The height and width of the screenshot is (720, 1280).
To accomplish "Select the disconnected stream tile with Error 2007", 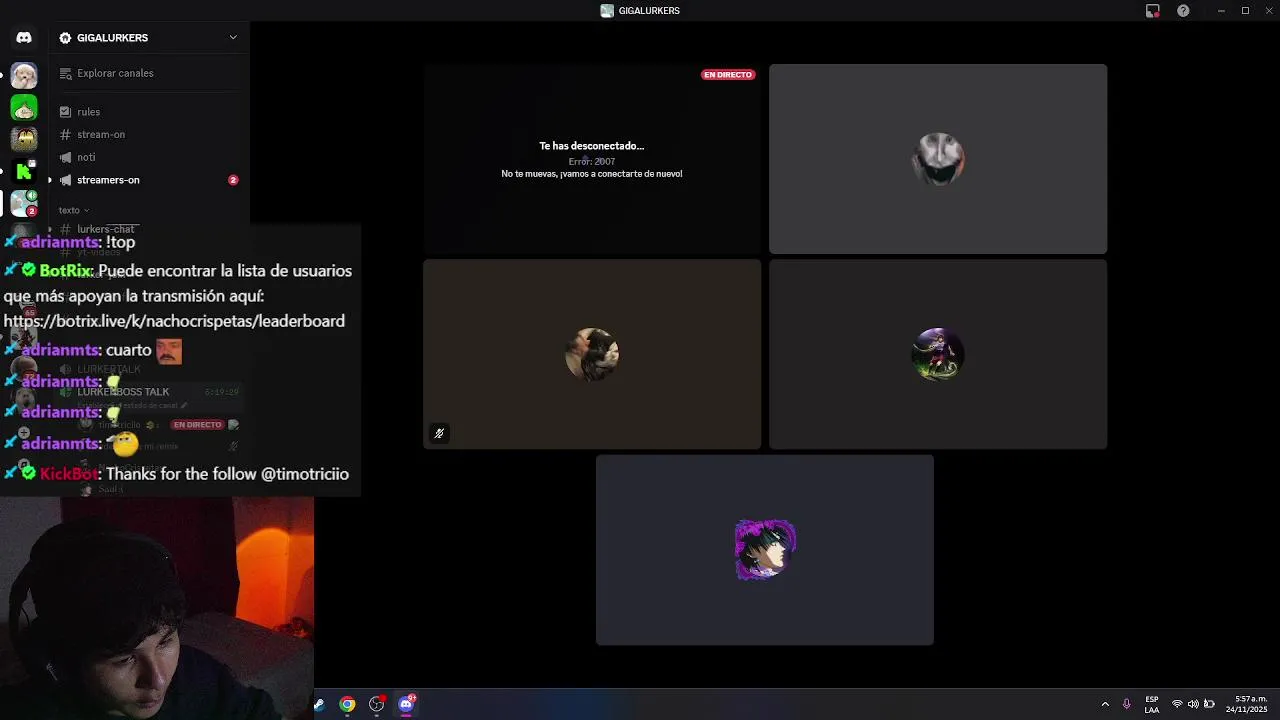I will [592, 159].
